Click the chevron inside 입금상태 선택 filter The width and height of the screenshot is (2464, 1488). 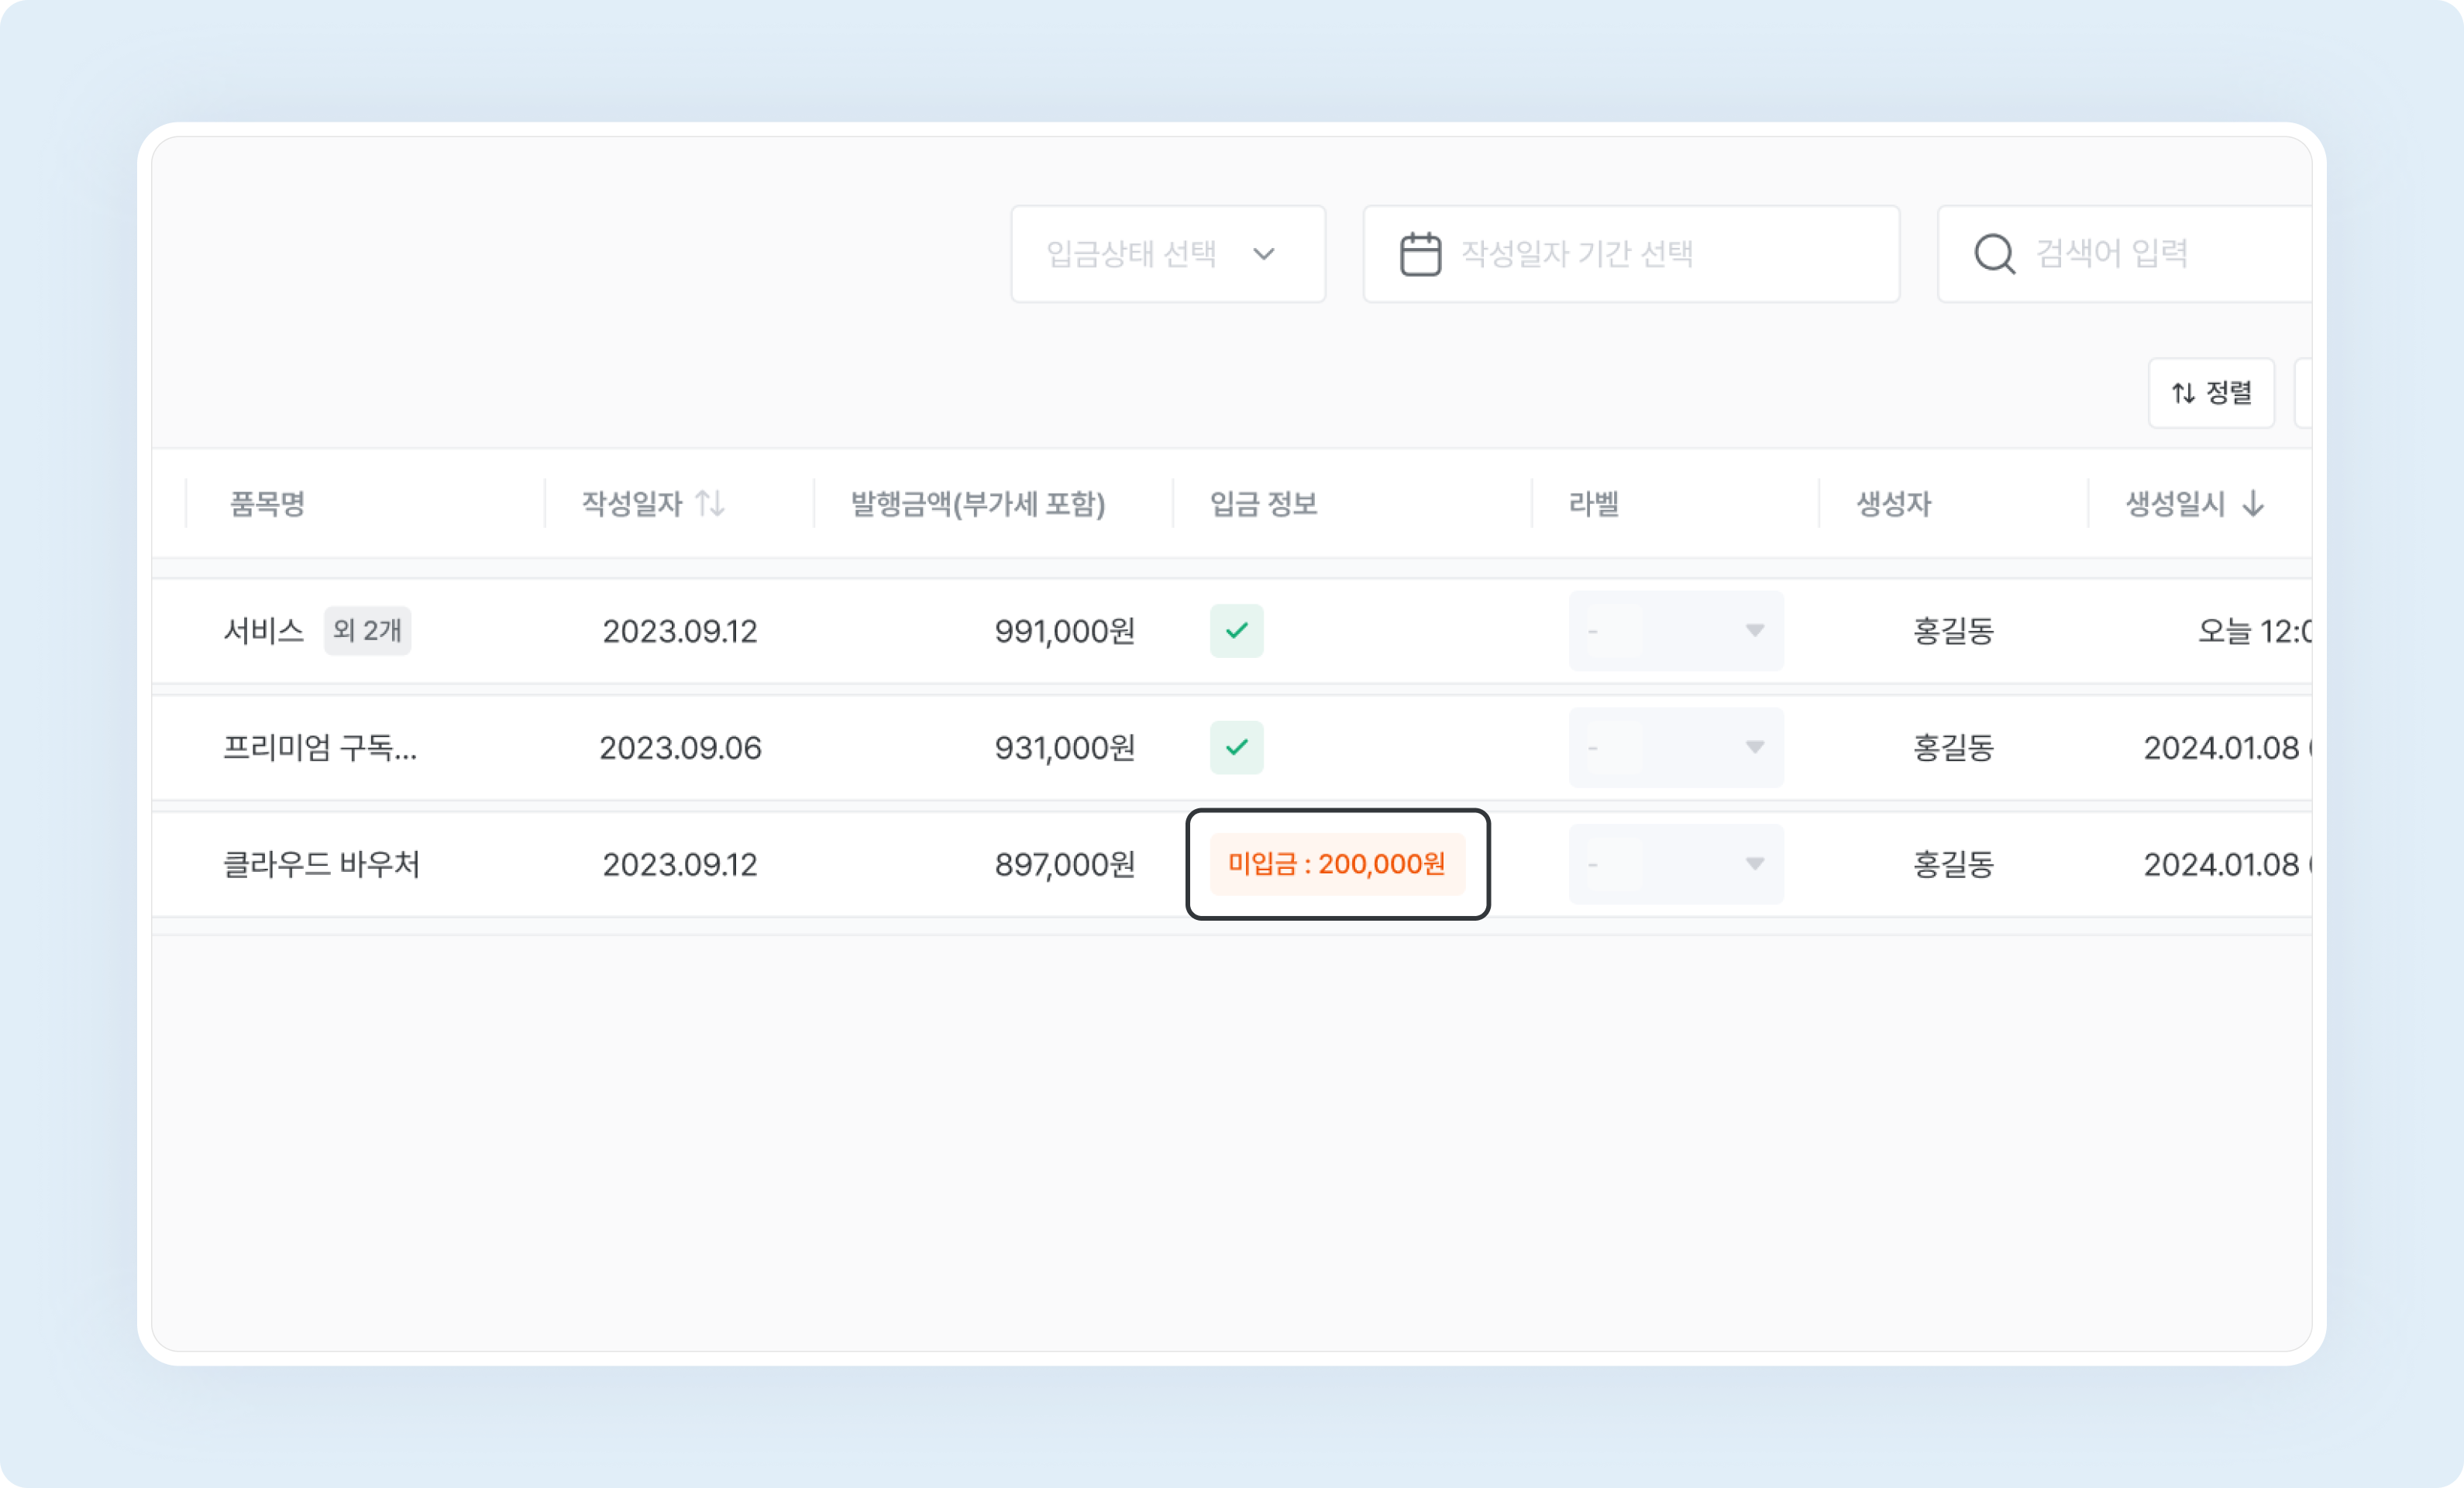[x=1265, y=254]
